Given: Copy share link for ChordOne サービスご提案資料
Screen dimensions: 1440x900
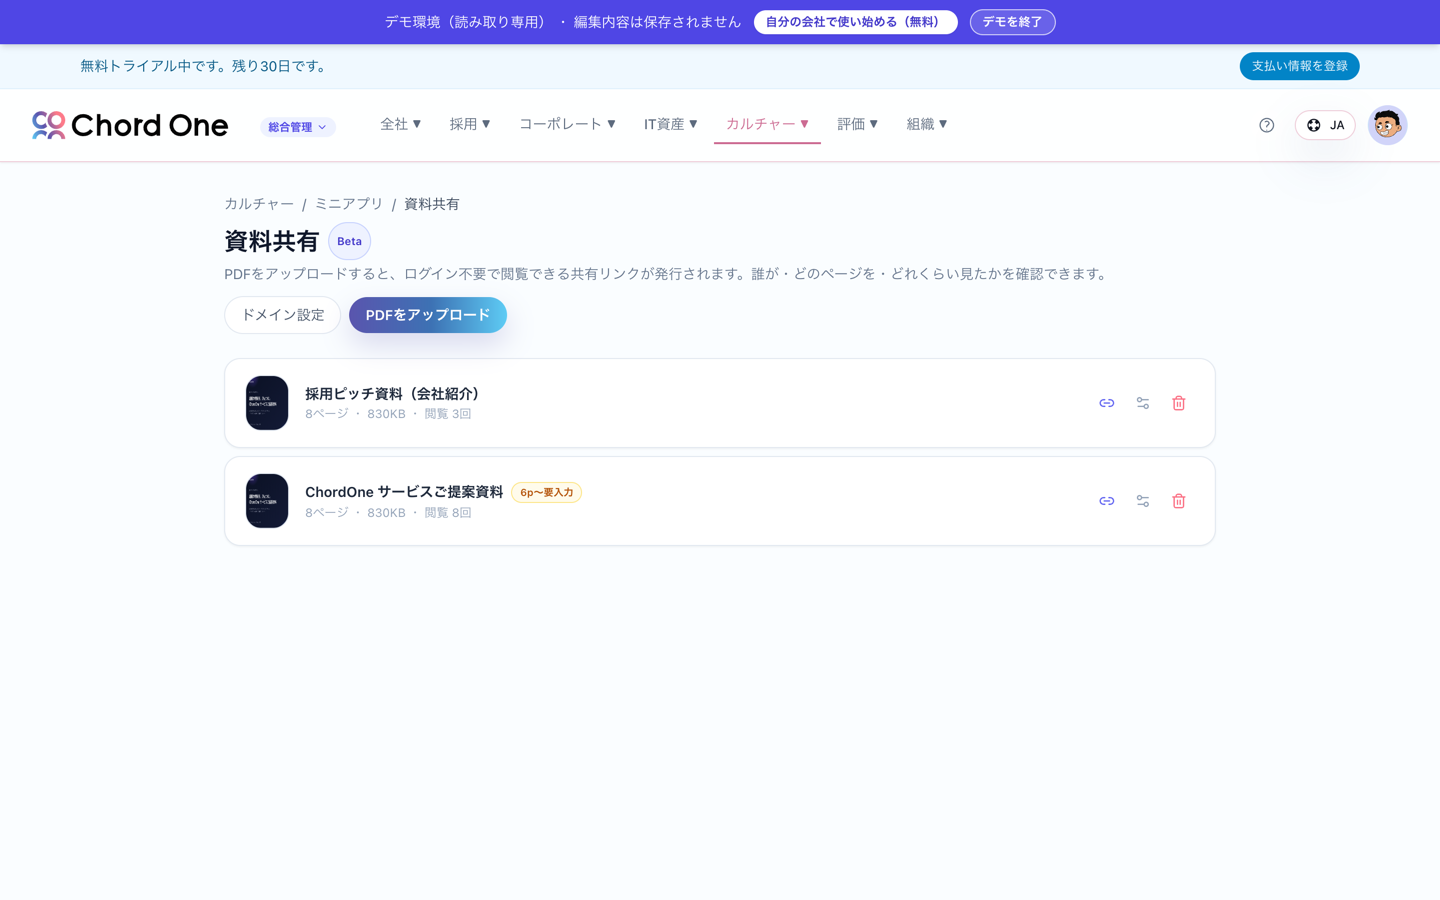Looking at the screenshot, I should tap(1106, 501).
